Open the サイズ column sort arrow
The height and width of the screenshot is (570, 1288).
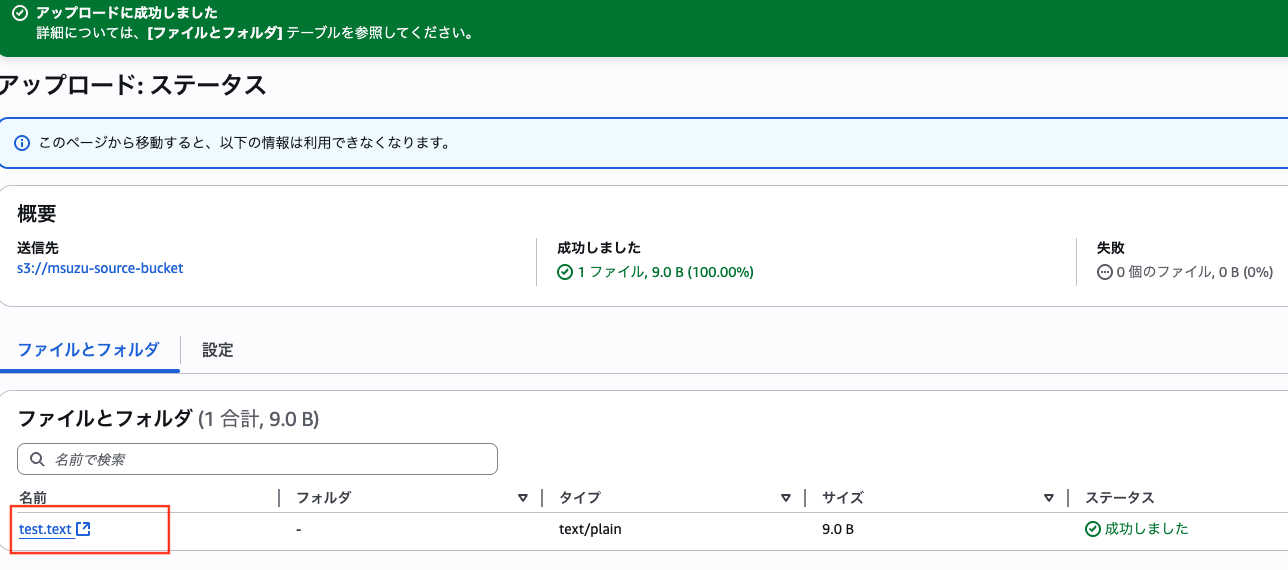1049,498
